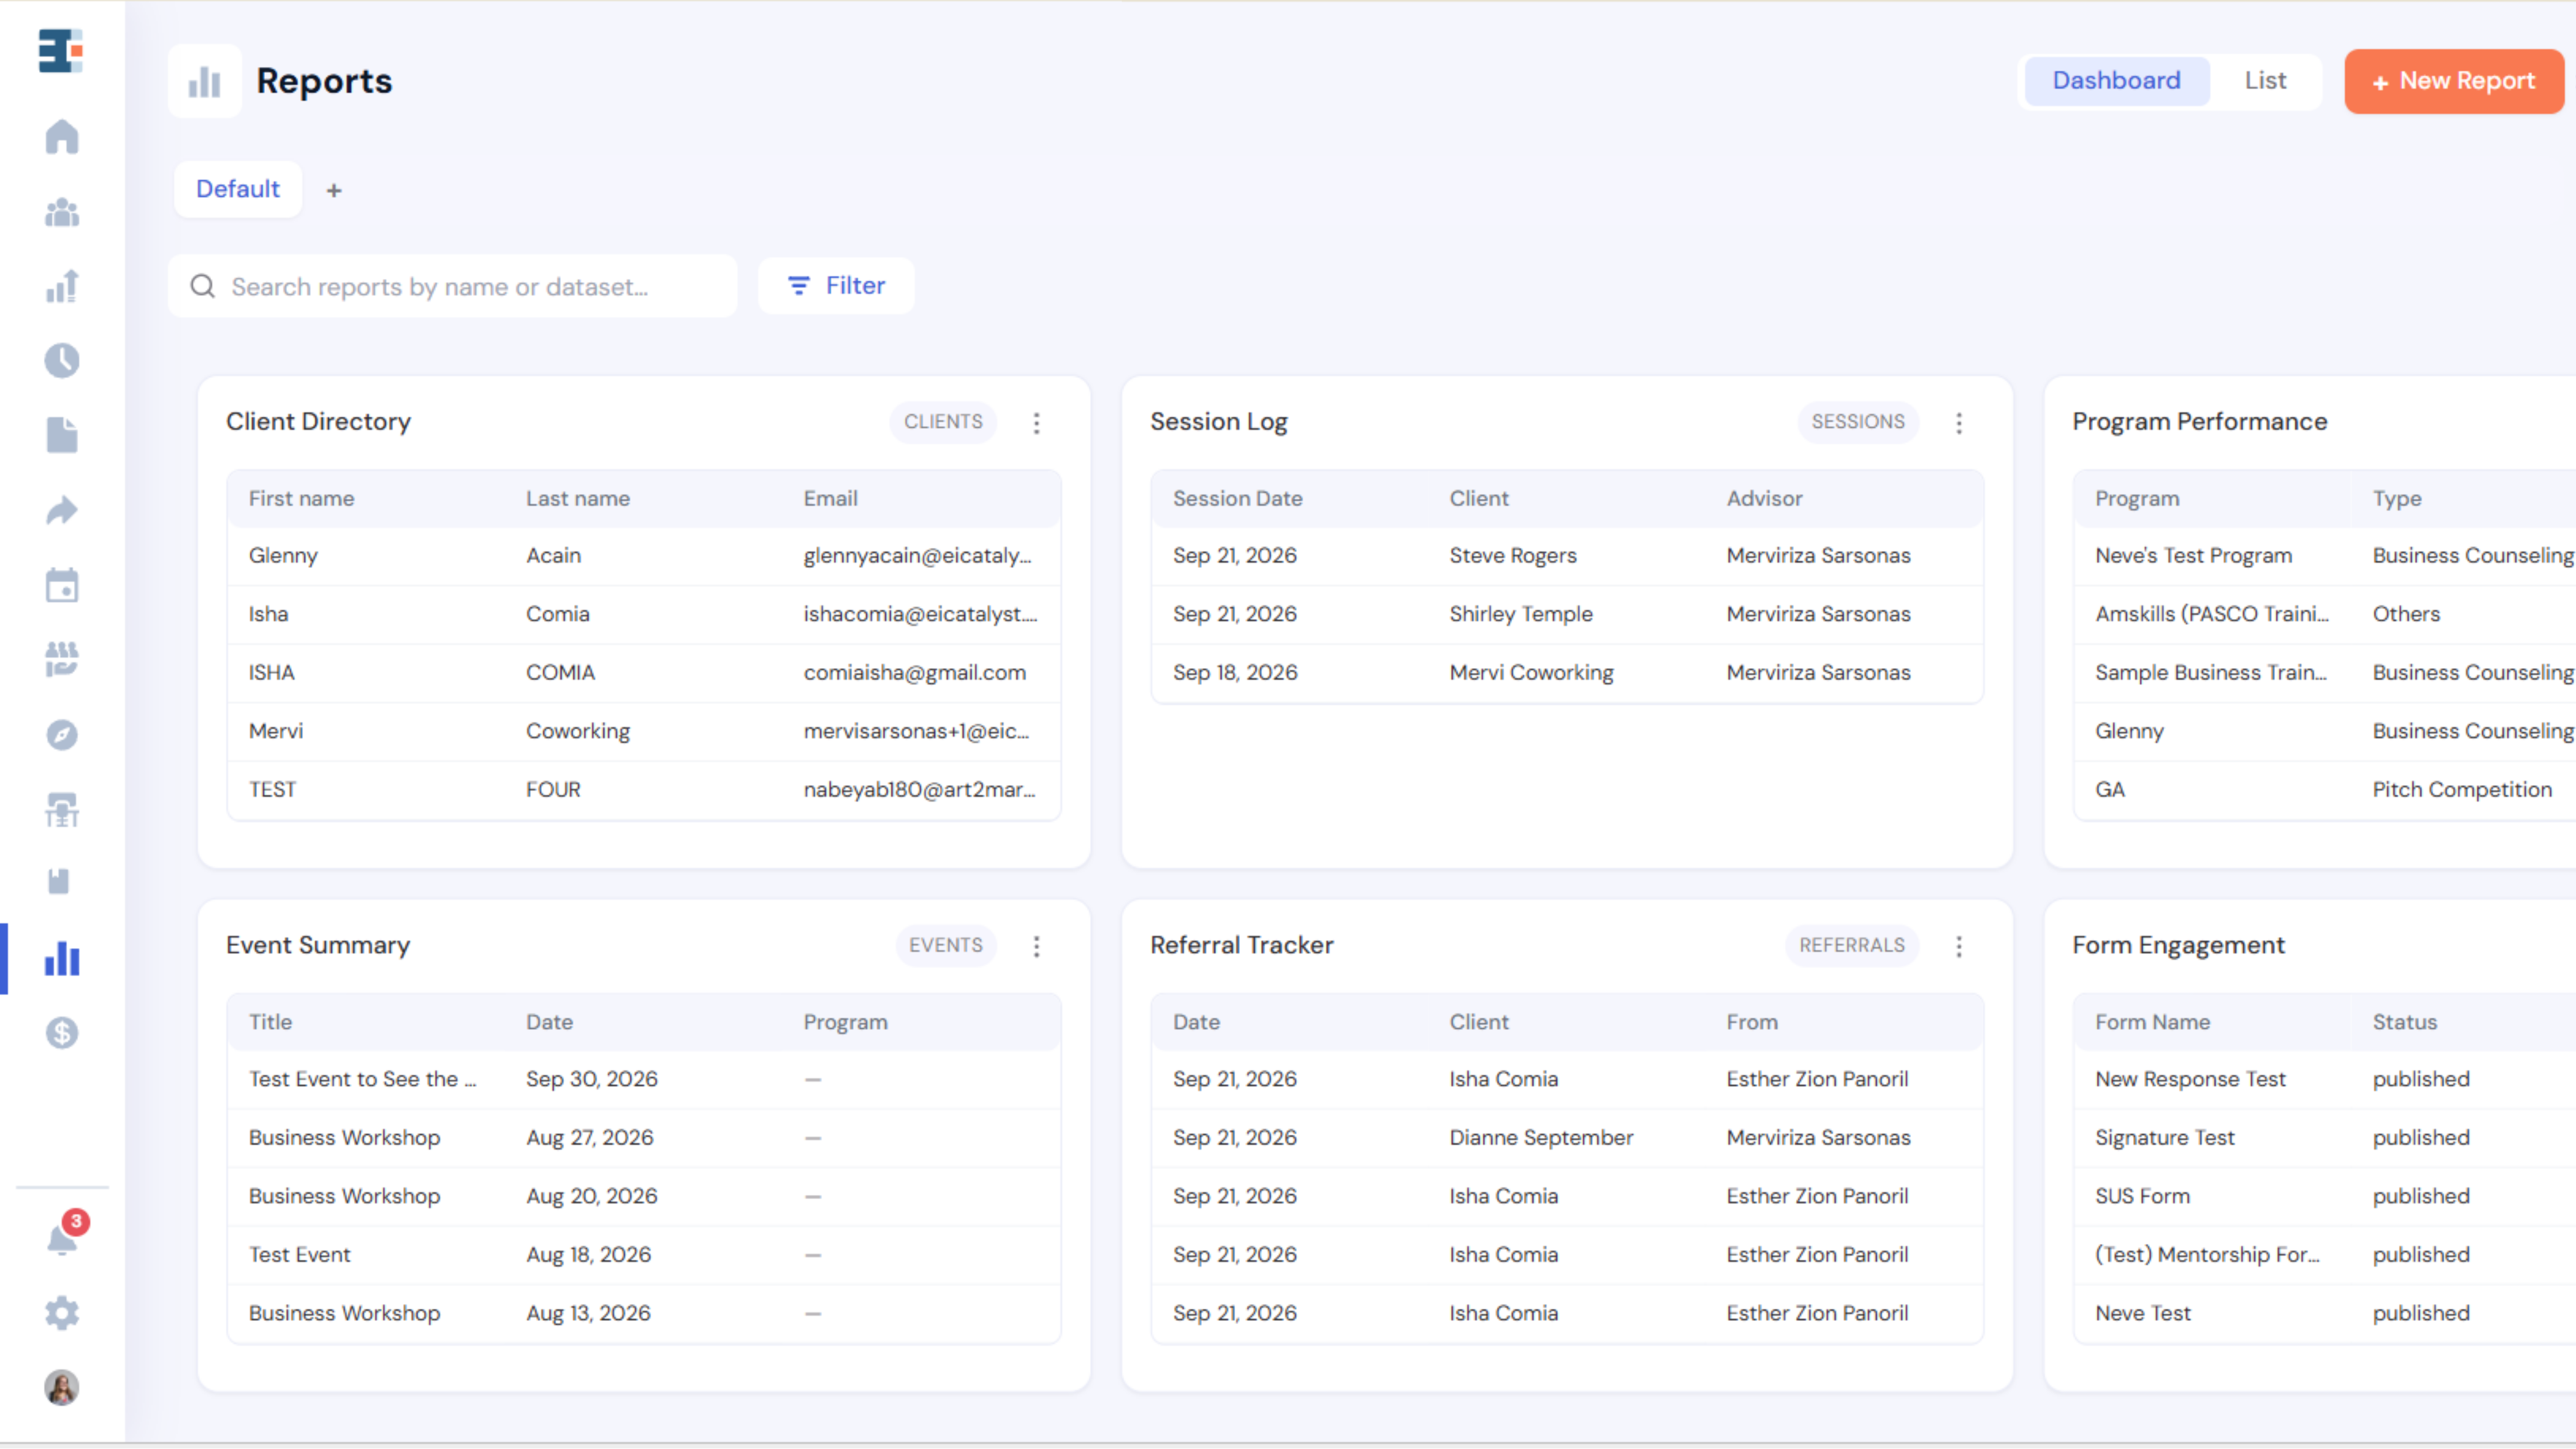2576x1449 pixels.
Task: Open Client Directory card options menu
Action: pos(1037,423)
